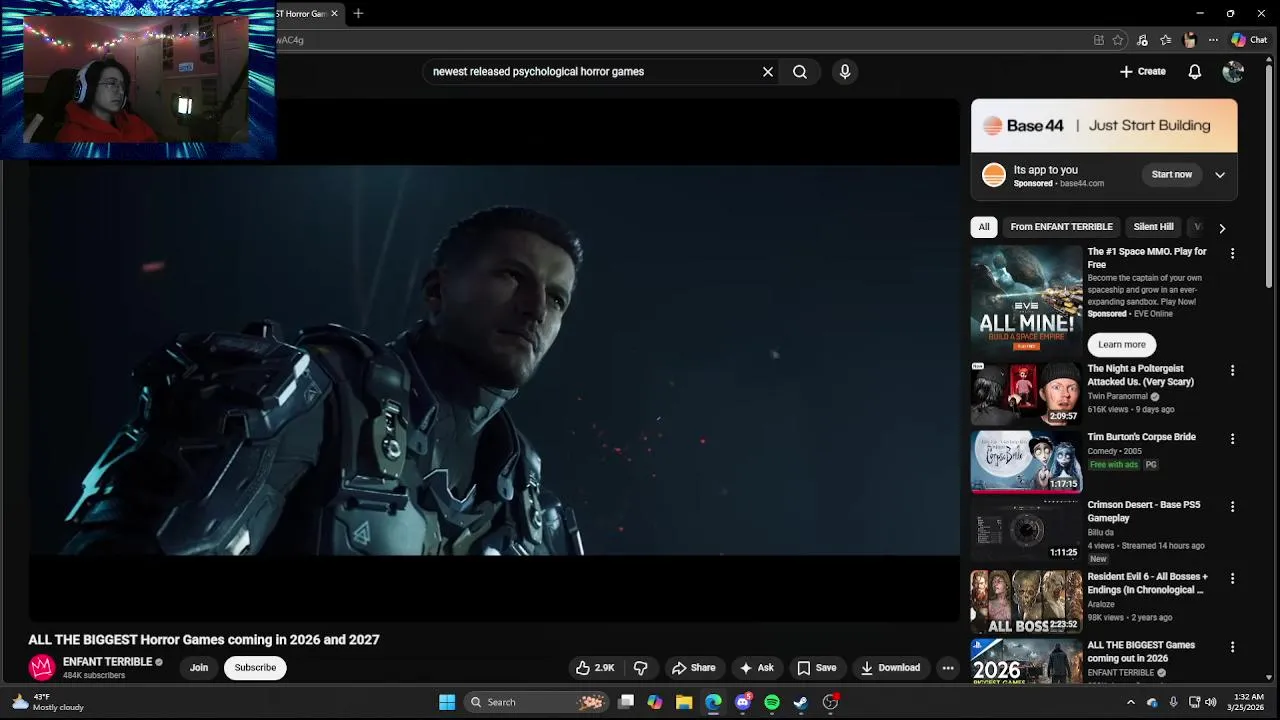Download the video
1280x720 pixels.
(x=890, y=668)
